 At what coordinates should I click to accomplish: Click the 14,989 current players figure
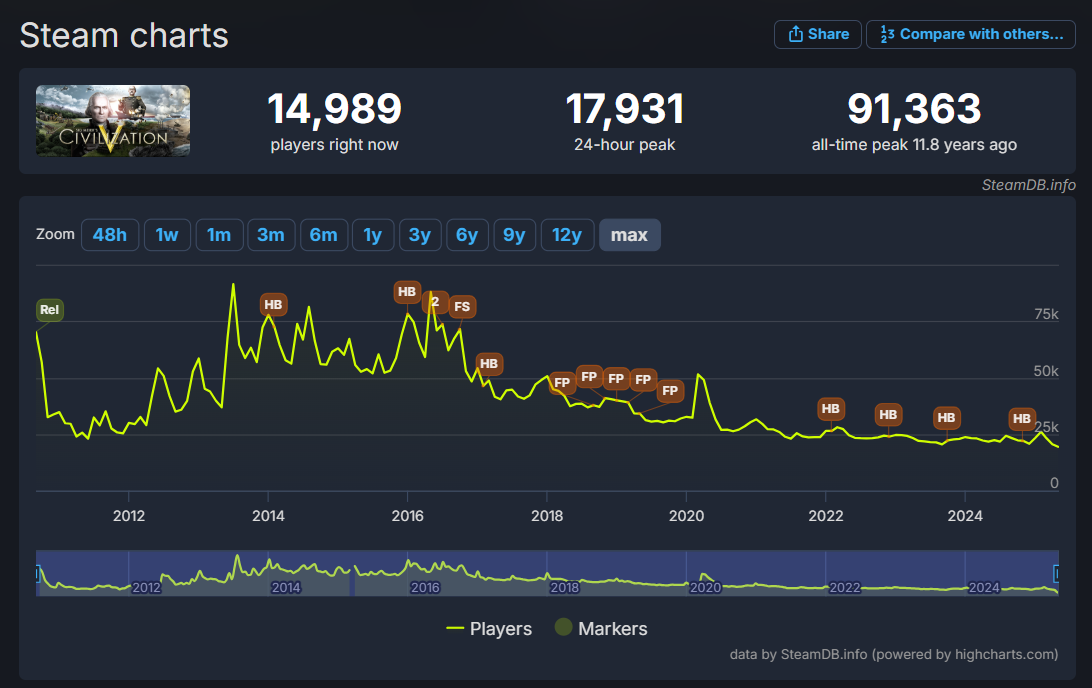[x=334, y=109]
